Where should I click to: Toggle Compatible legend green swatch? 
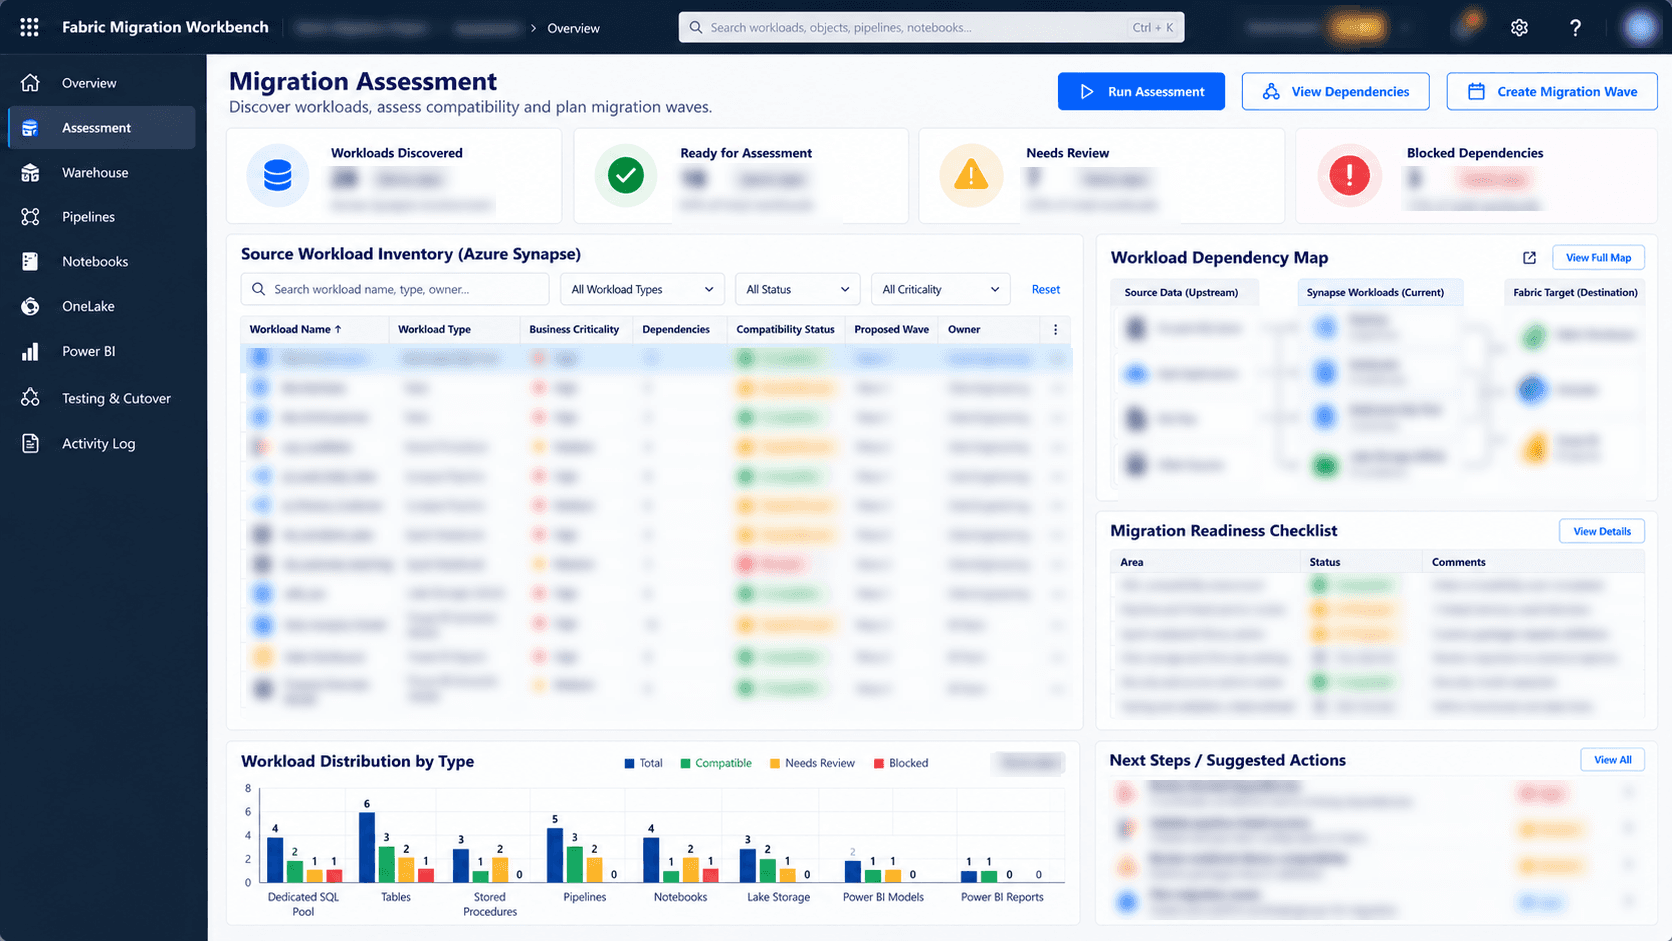coord(686,764)
